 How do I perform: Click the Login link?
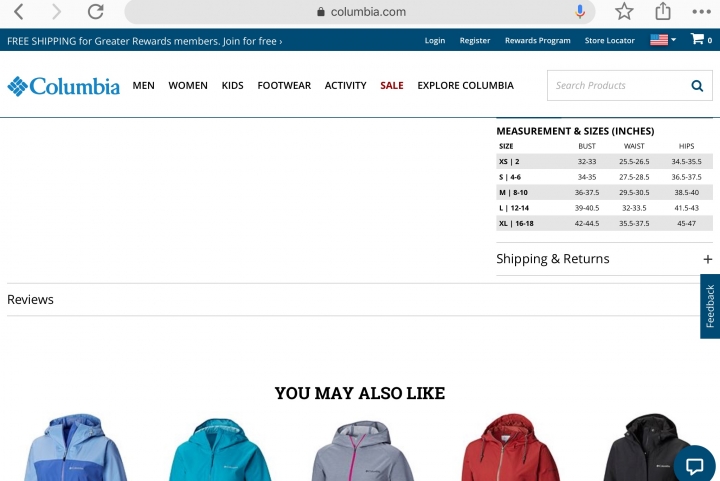coord(434,40)
